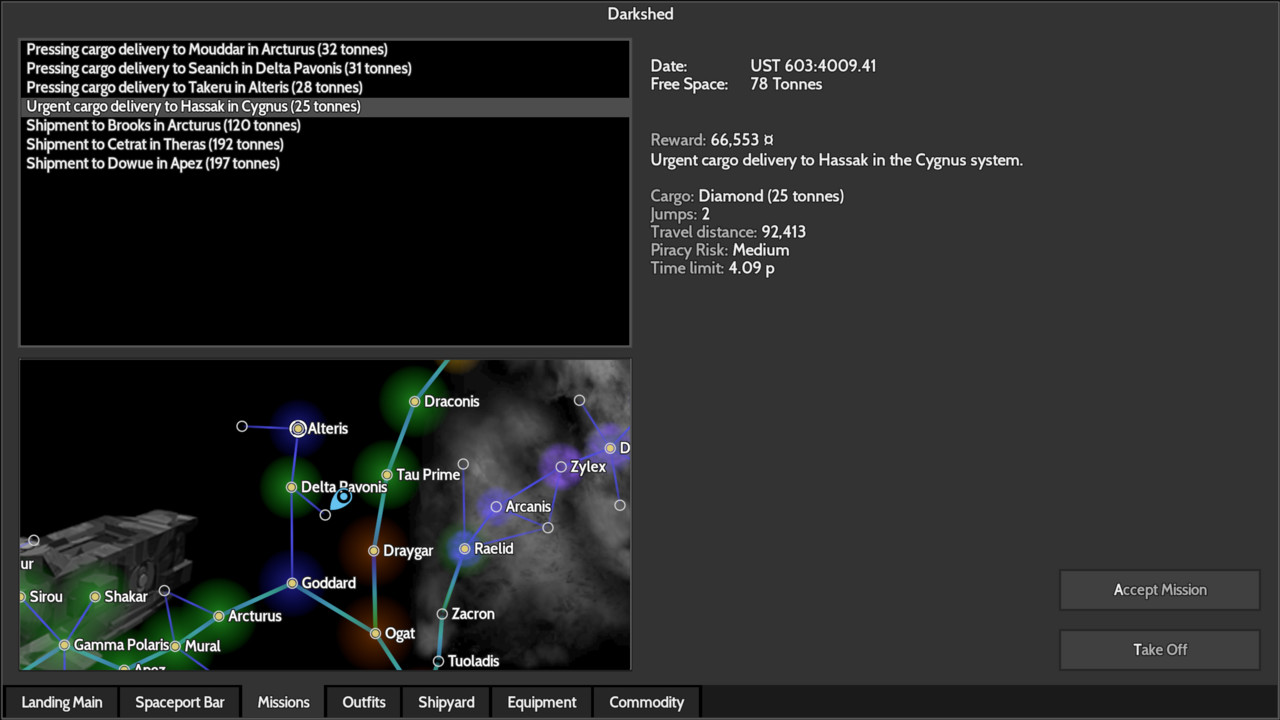Click the Tau Prime system node
This screenshot has width=1280, height=720.
point(387,475)
